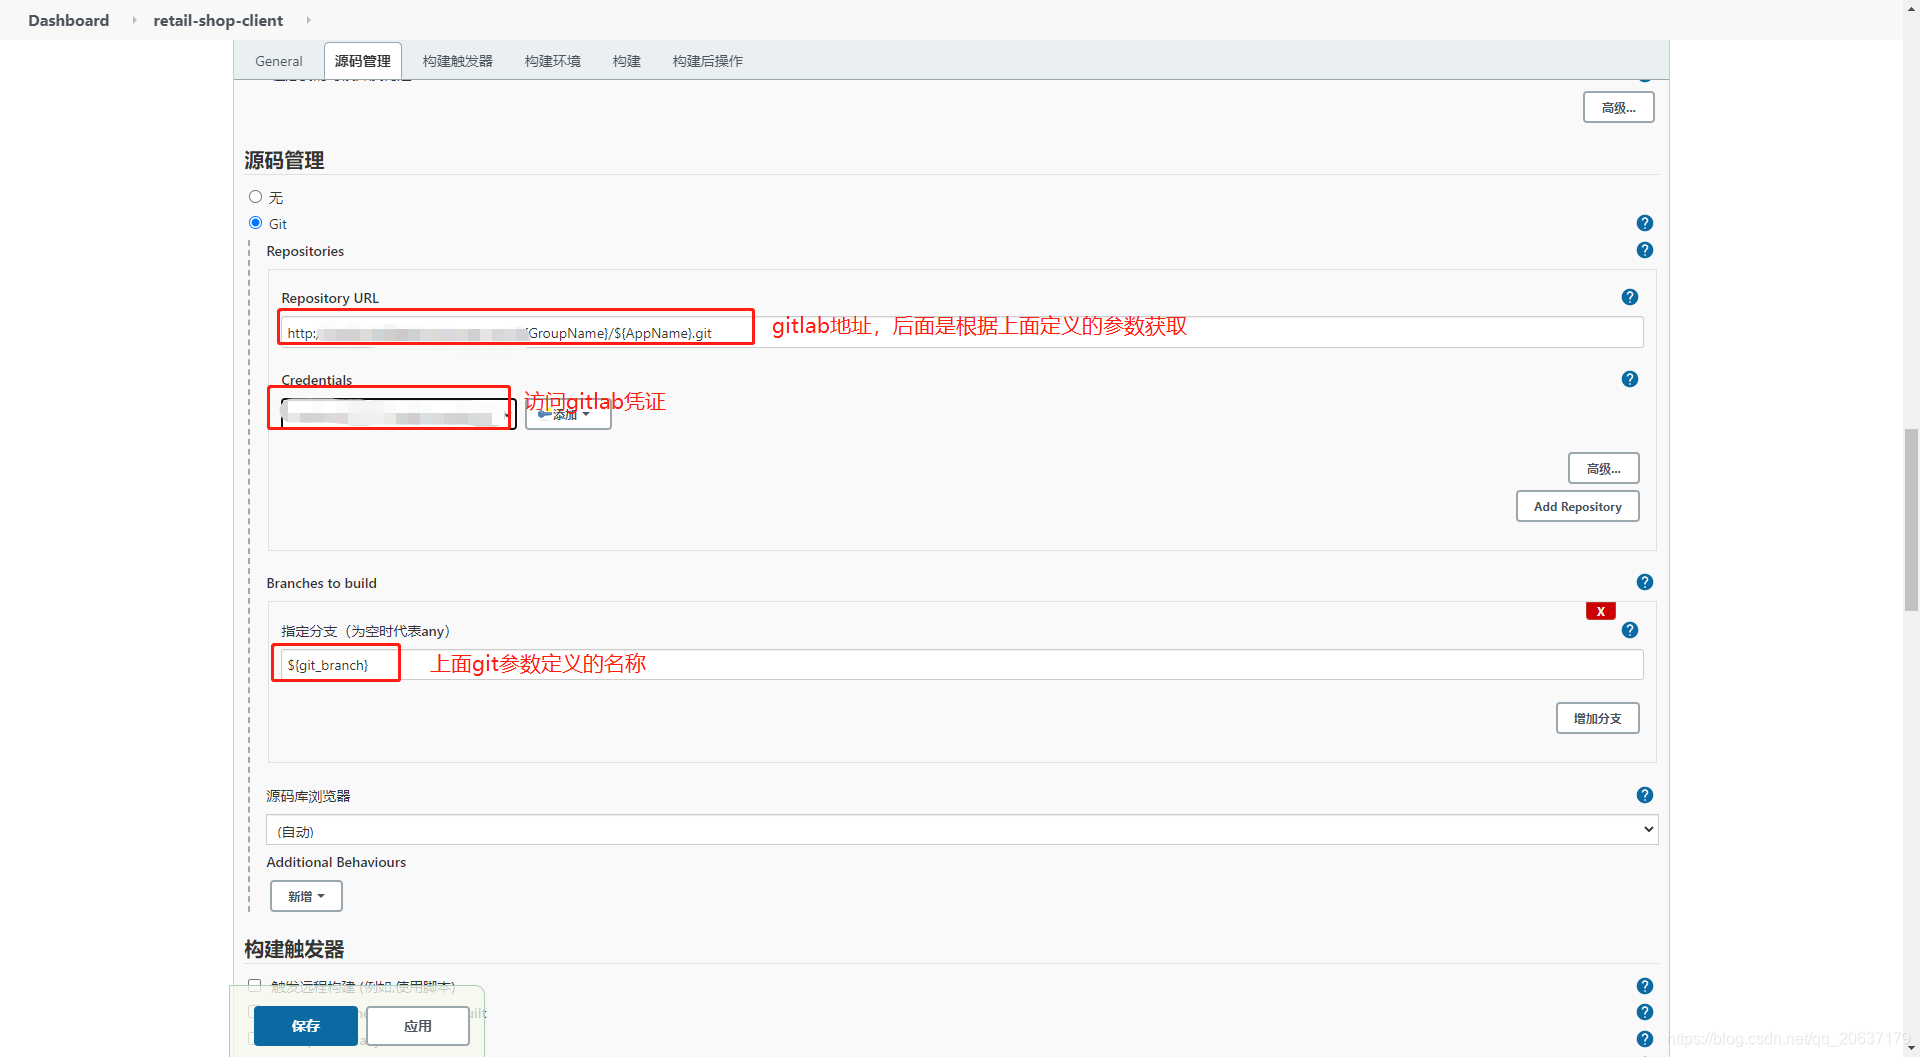Image resolution: width=1920 pixels, height=1057 pixels.
Task: Expand the 源码库浏览器 (自动) dropdown
Action: (x=961, y=830)
